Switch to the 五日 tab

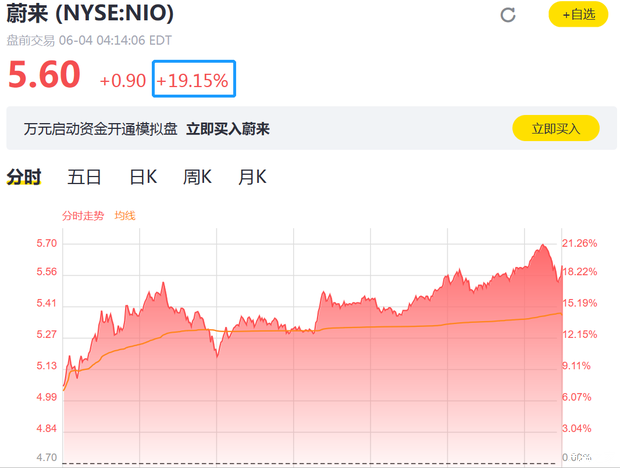tap(84, 177)
